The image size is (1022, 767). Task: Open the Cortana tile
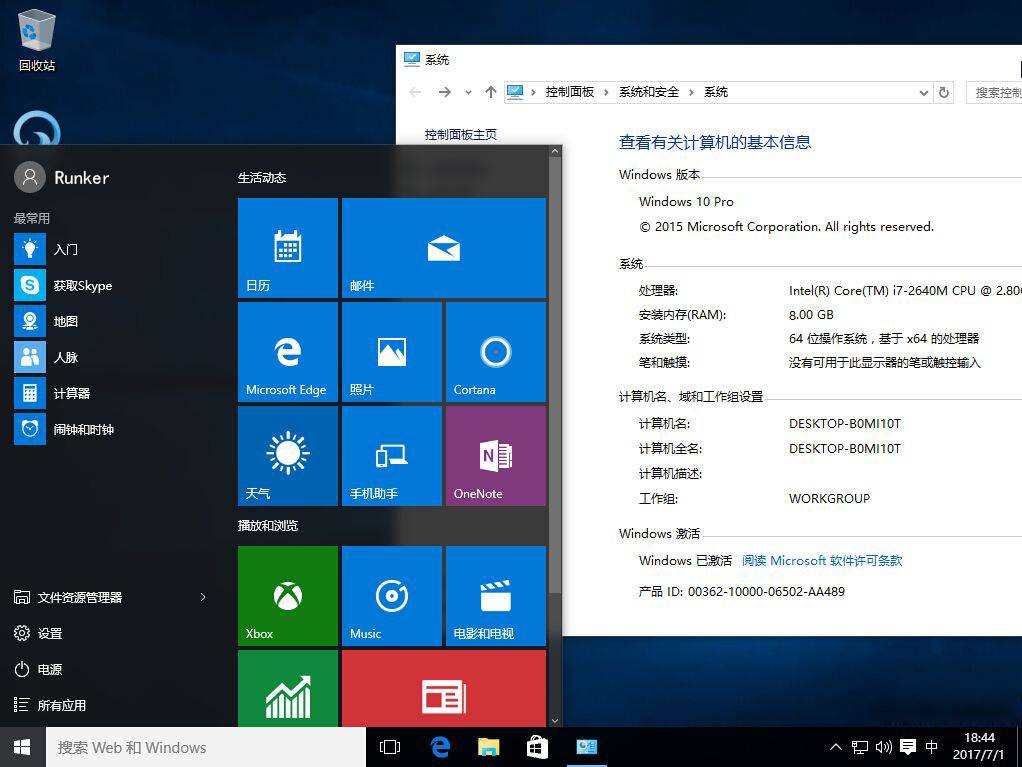pos(495,352)
